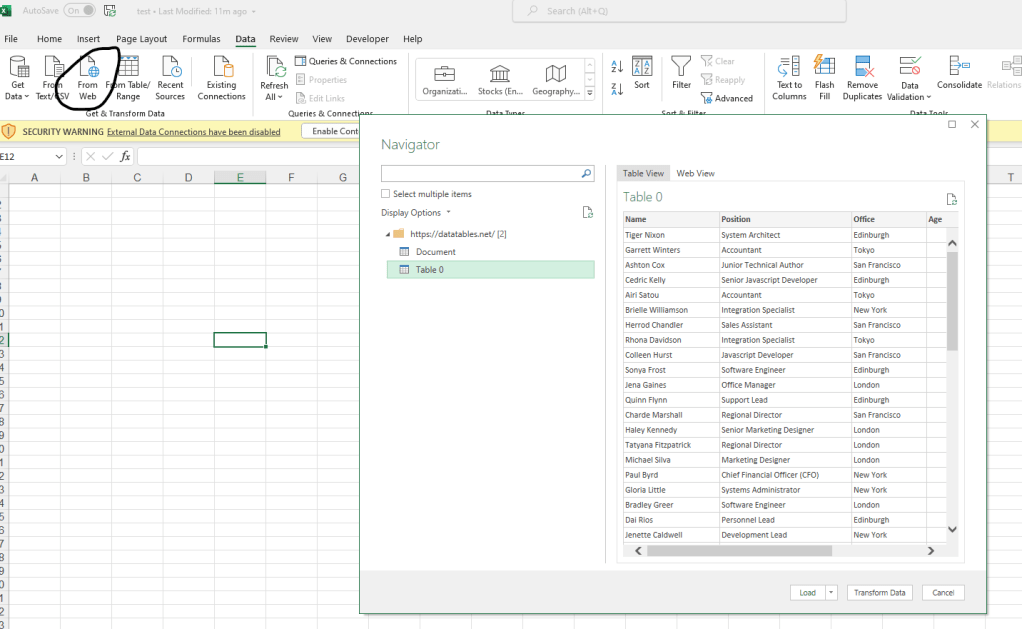Select the Document item in the tree
Image resolution: width=1022 pixels, height=629 pixels.
435,252
